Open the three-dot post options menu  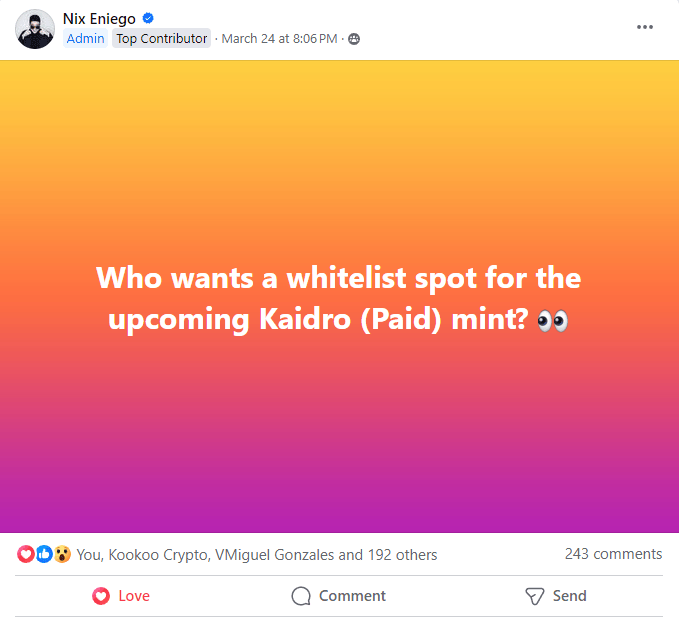645,27
